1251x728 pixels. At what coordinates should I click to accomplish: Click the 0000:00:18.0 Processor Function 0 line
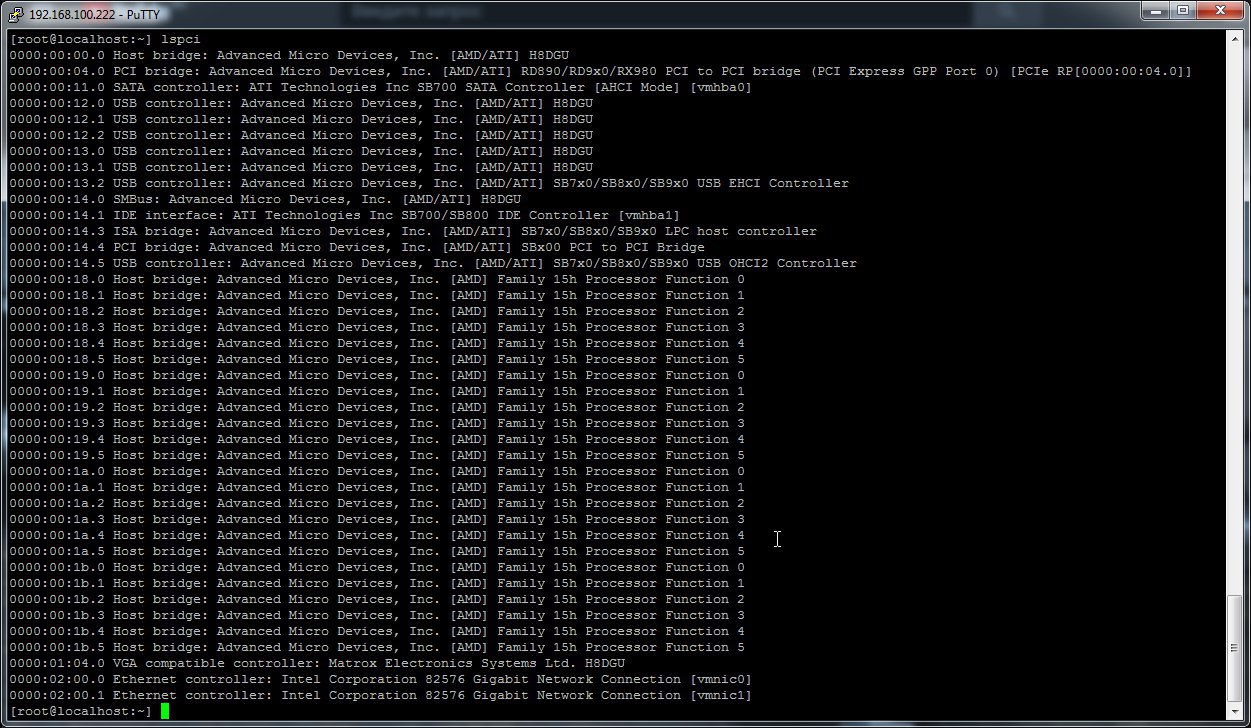coord(377,279)
